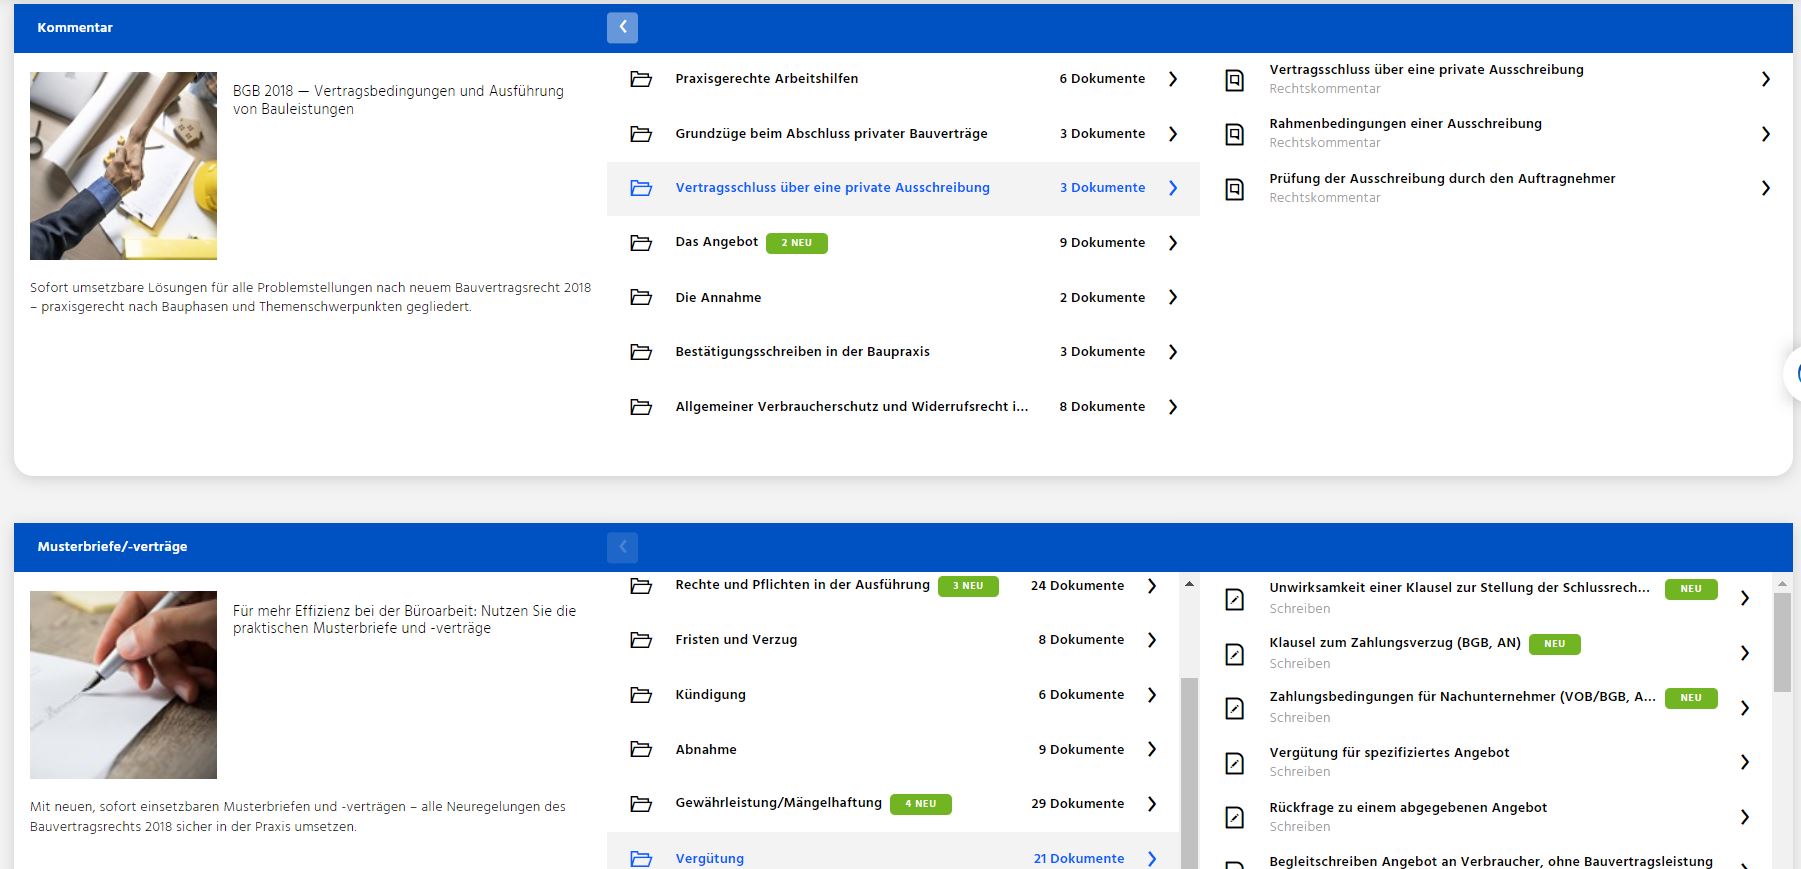Click the blue folder icon for Vertragsschluss
The width and height of the screenshot is (1801, 869).
point(641,188)
